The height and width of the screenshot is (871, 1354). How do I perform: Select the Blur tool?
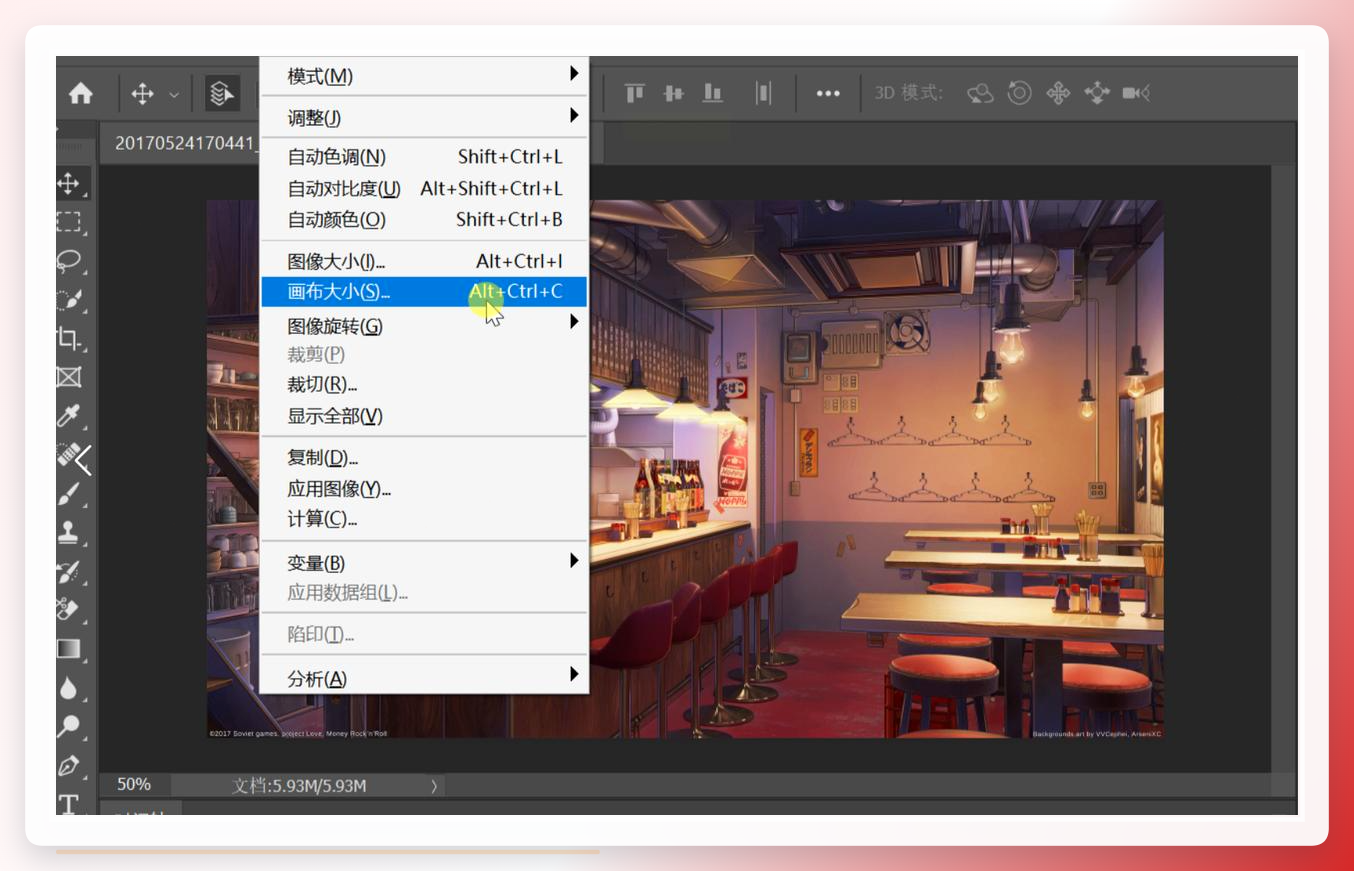[x=68, y=688]
